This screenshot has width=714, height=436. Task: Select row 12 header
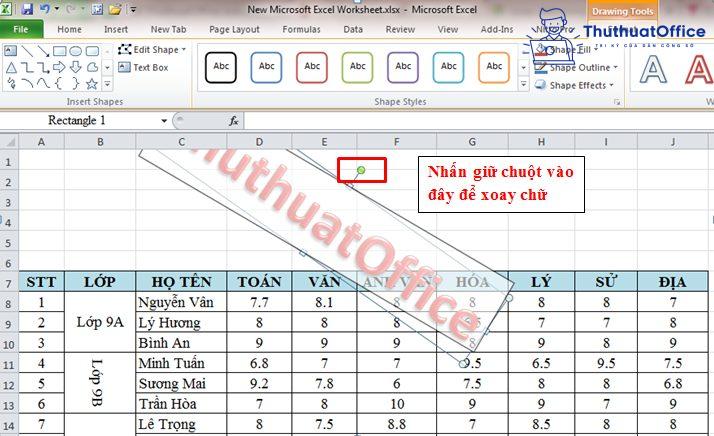tap(9, 385)
